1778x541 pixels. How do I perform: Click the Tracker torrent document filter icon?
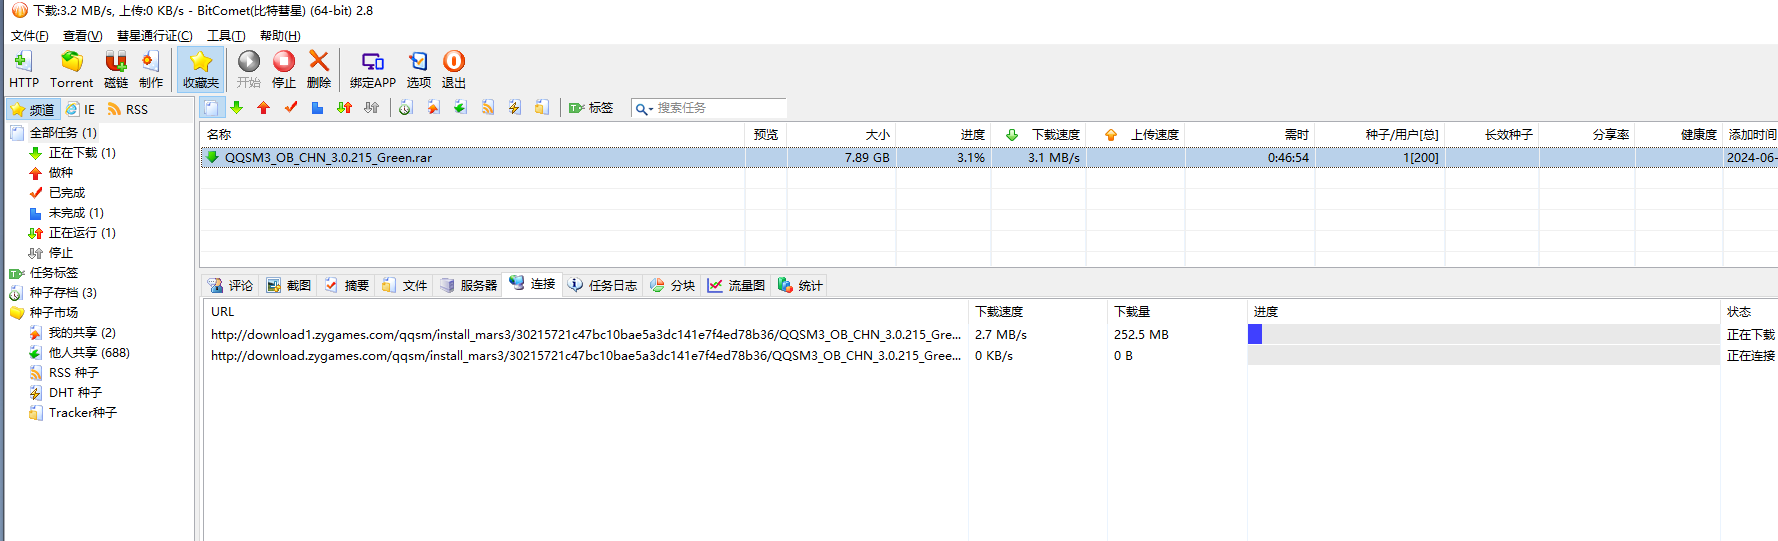[541, 108]
